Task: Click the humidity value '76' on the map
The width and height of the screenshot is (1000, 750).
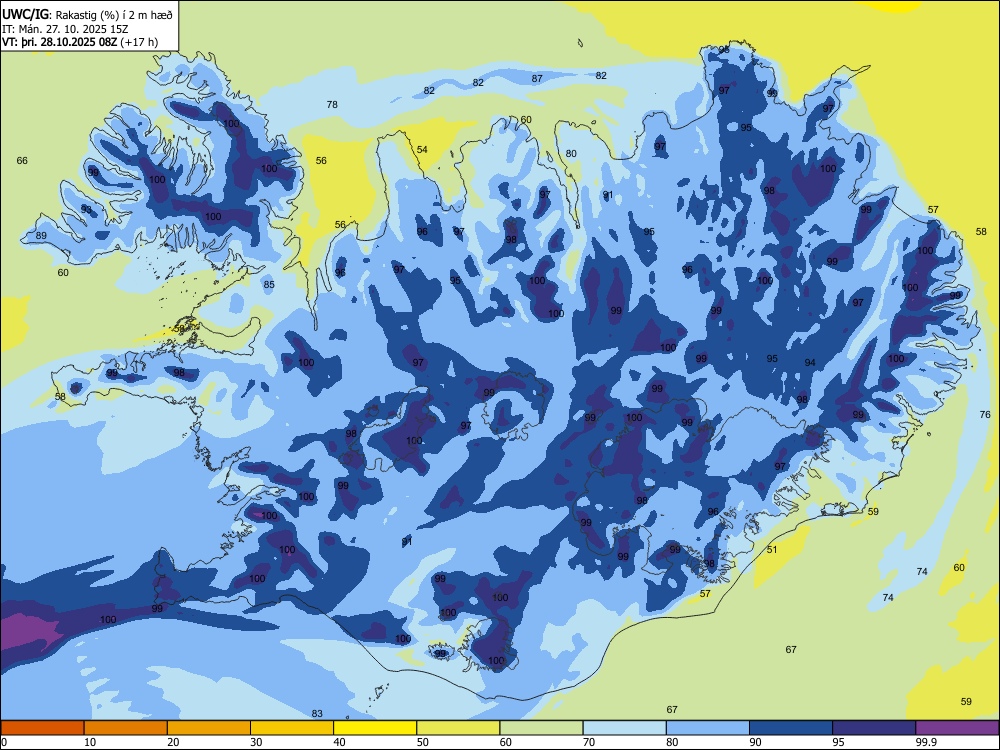Action: 985,415
